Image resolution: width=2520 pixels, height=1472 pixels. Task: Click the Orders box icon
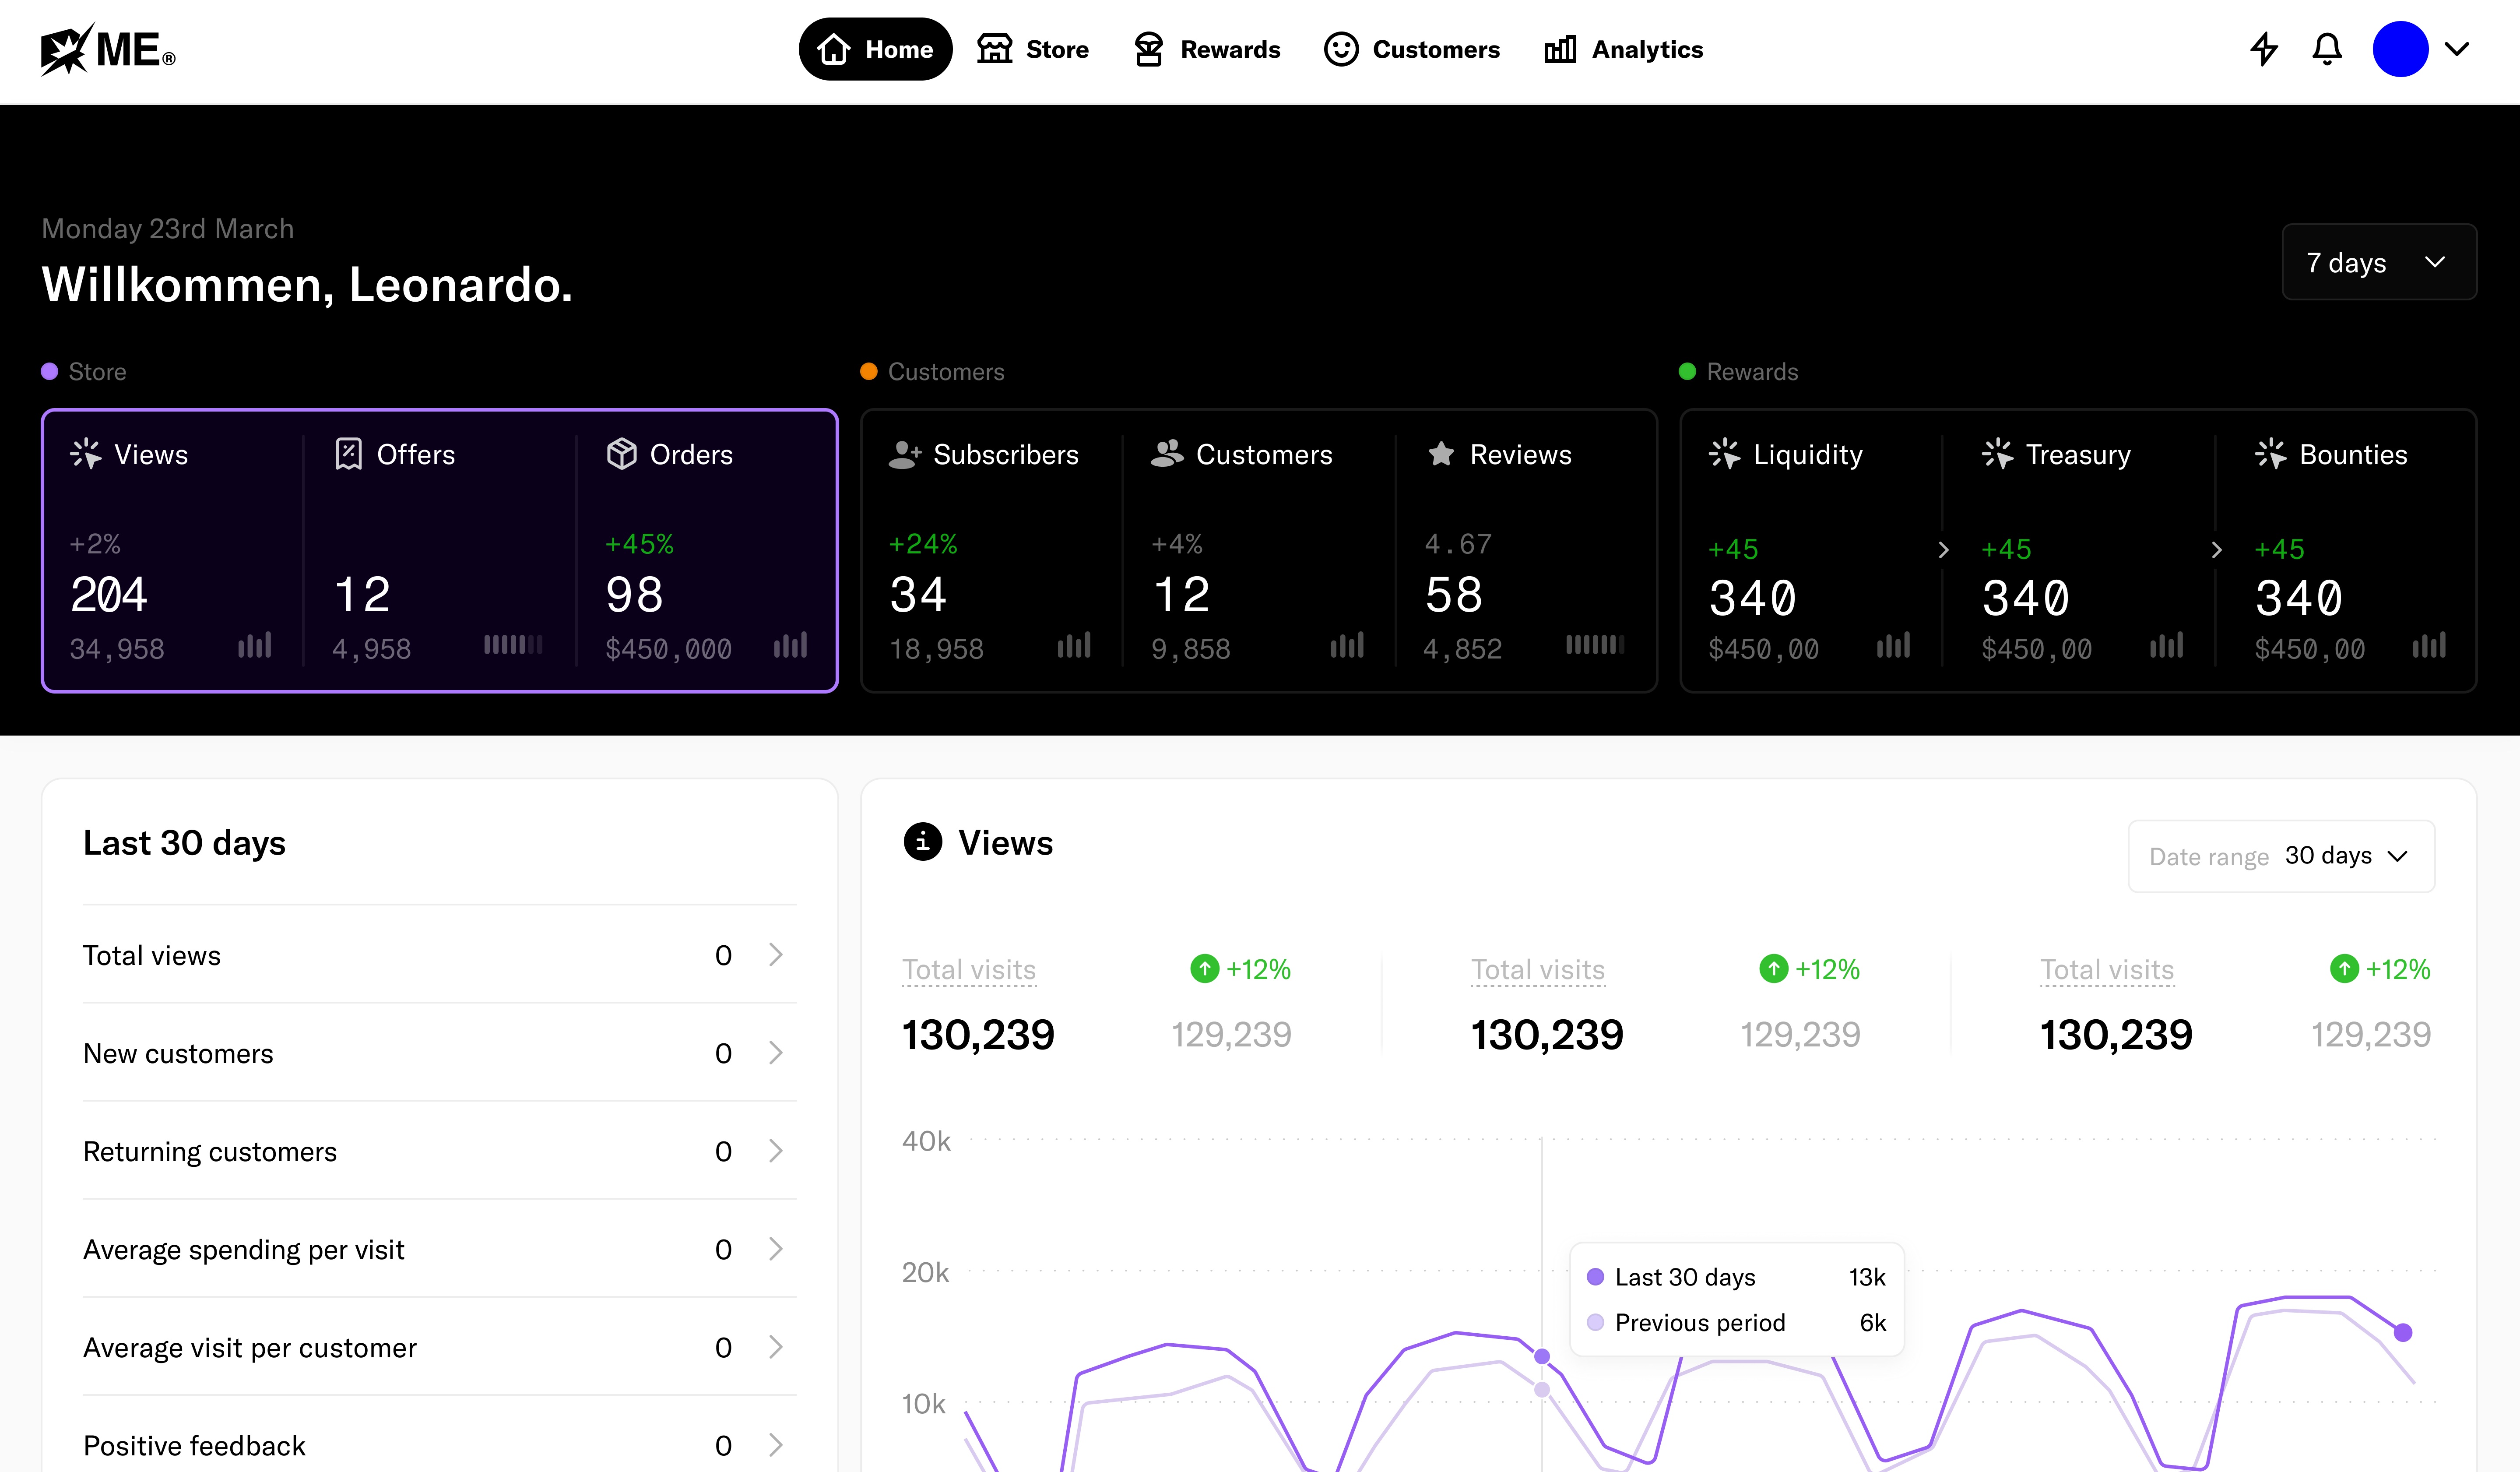pyautogui.click(x=621, y=454)
